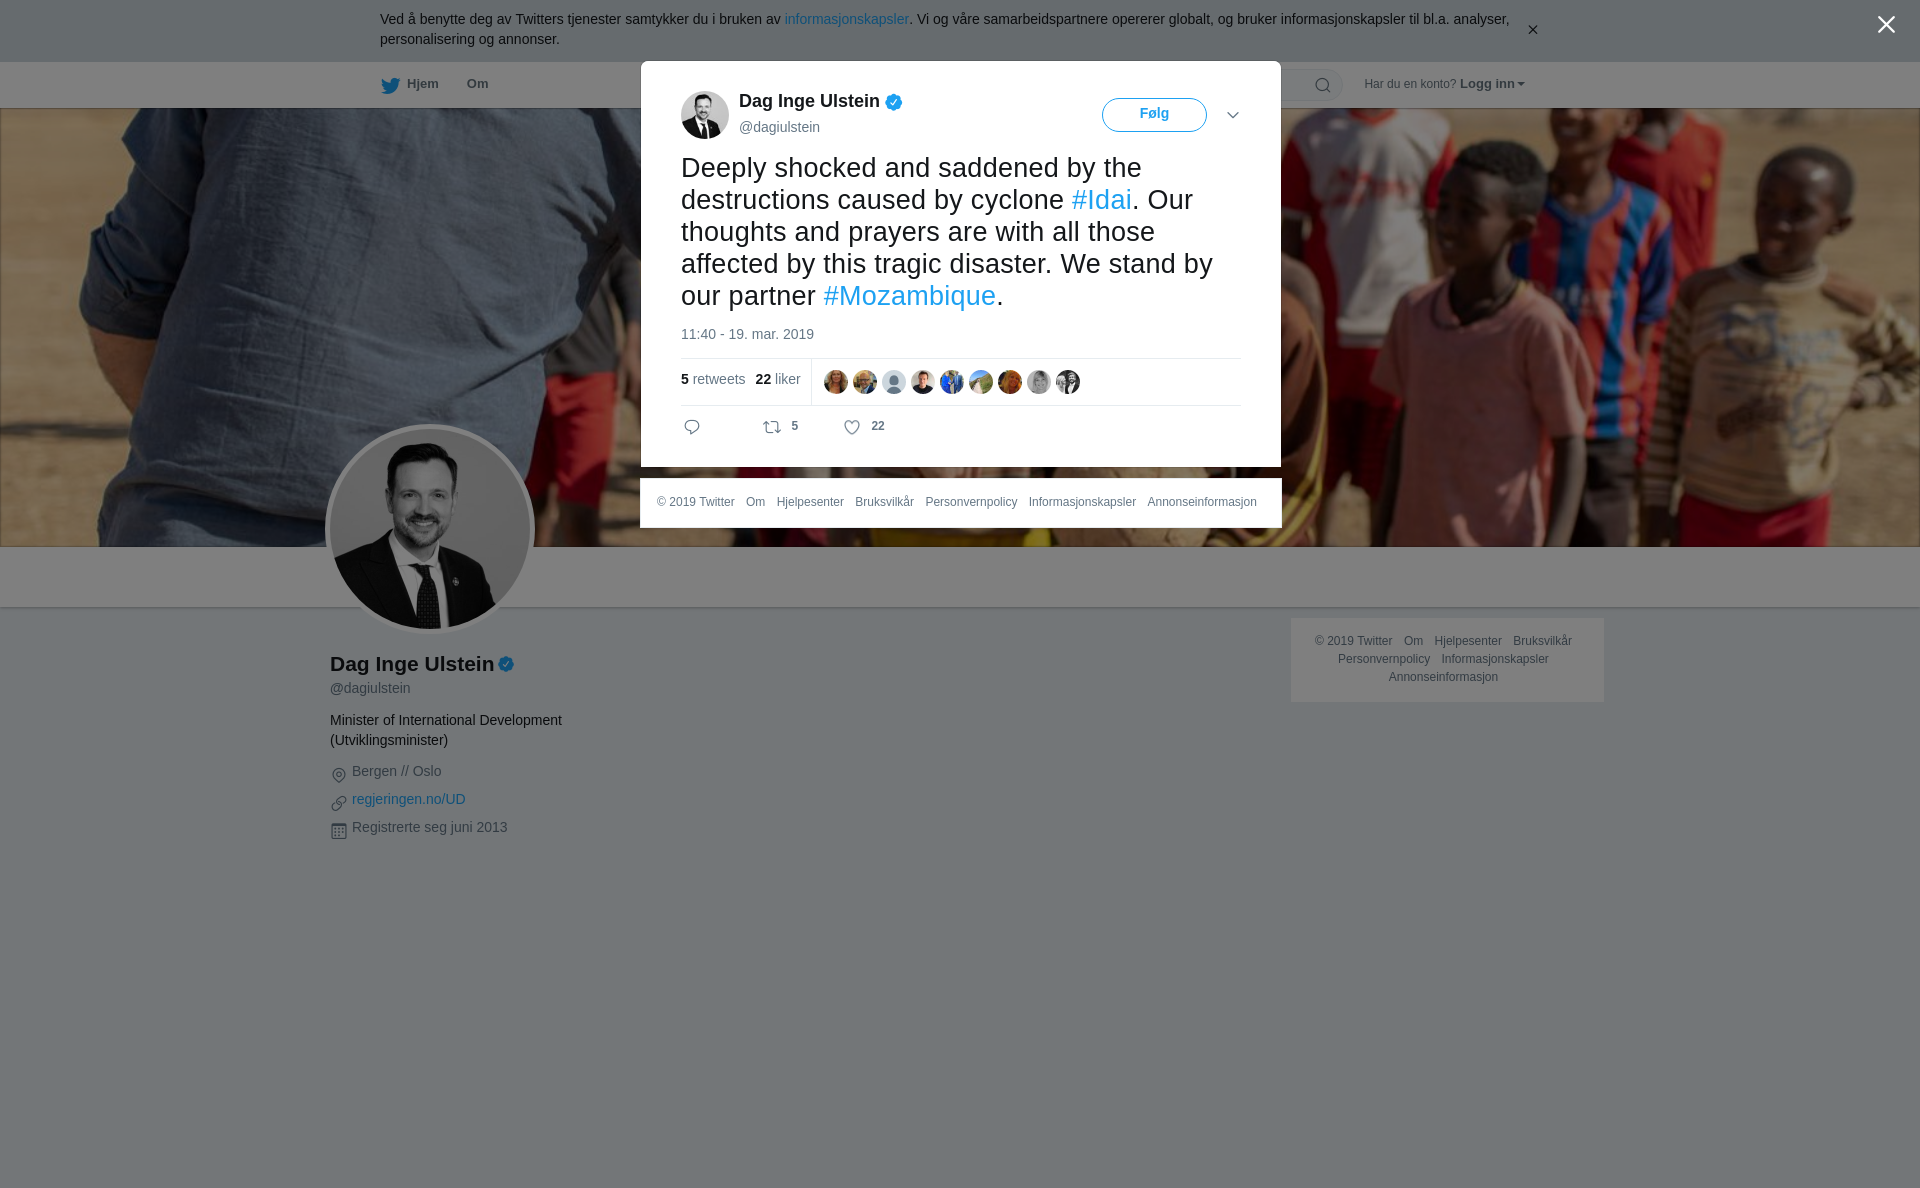Viewport: 1920px width, 1188px height.
Task: Show the 5 retweets list
Action: pyautogui.click(x=713, y=379)
